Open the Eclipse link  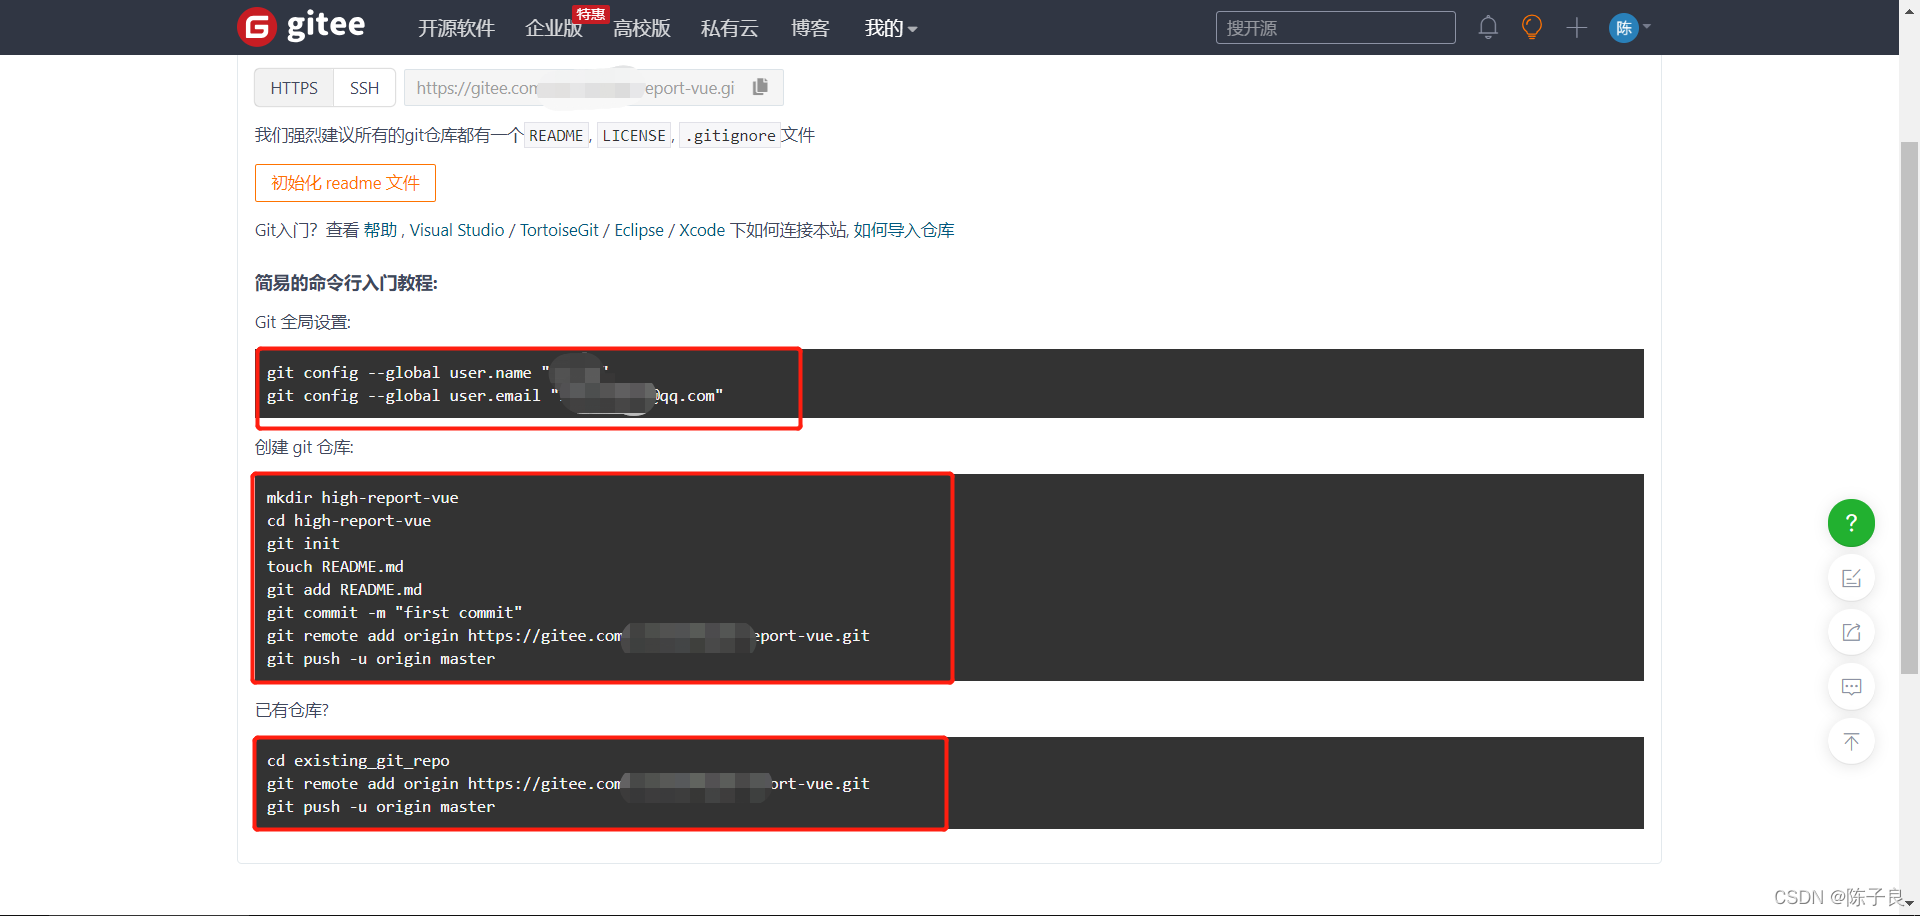pos(639,230)
